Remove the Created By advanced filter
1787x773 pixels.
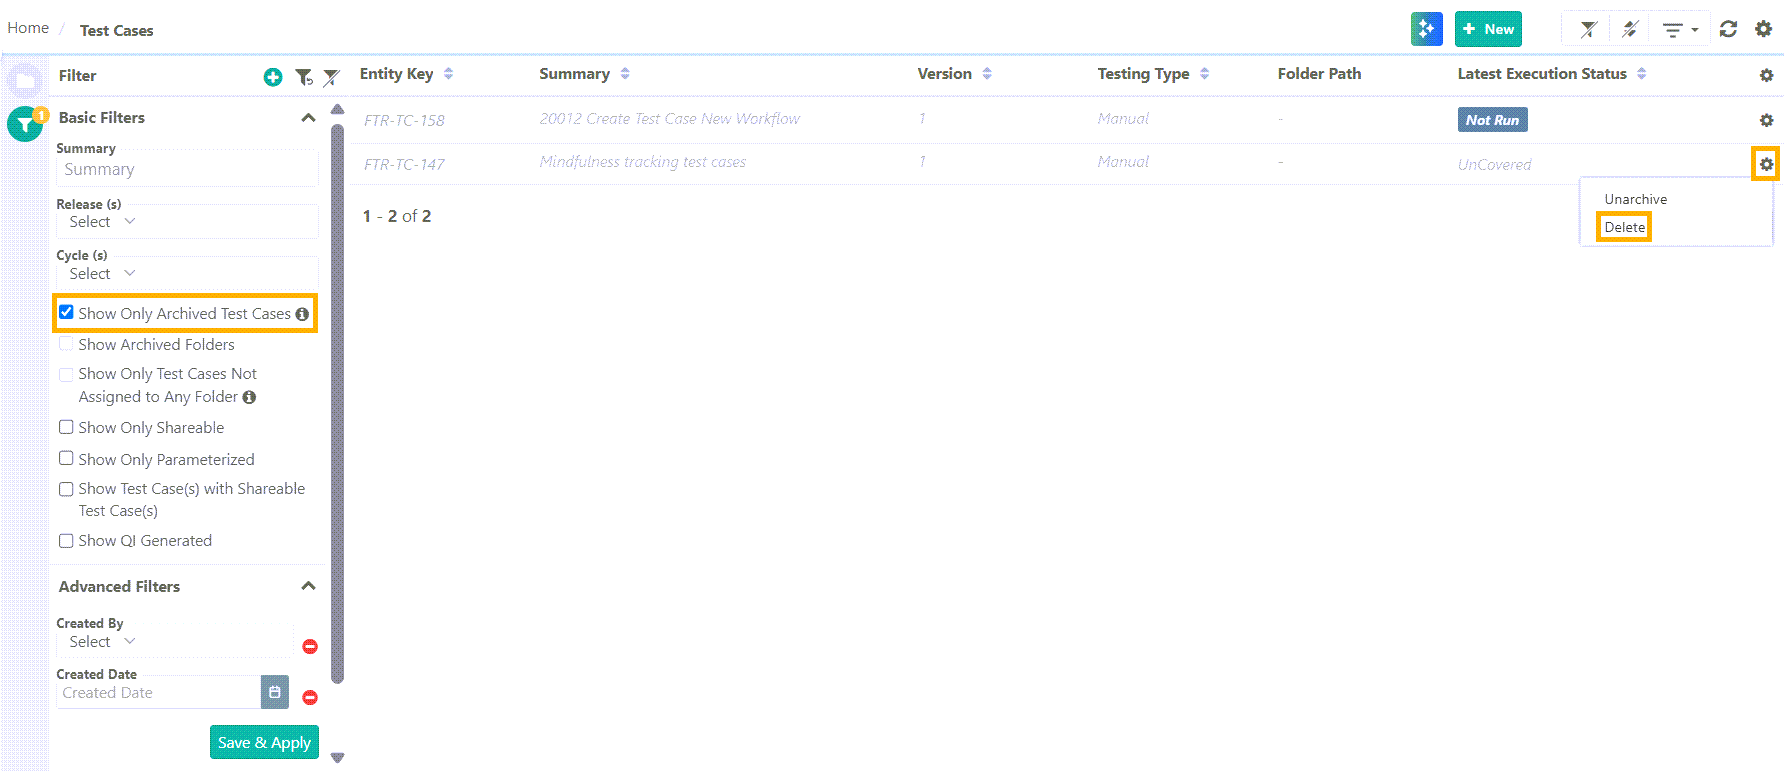[x=310, y=646]
